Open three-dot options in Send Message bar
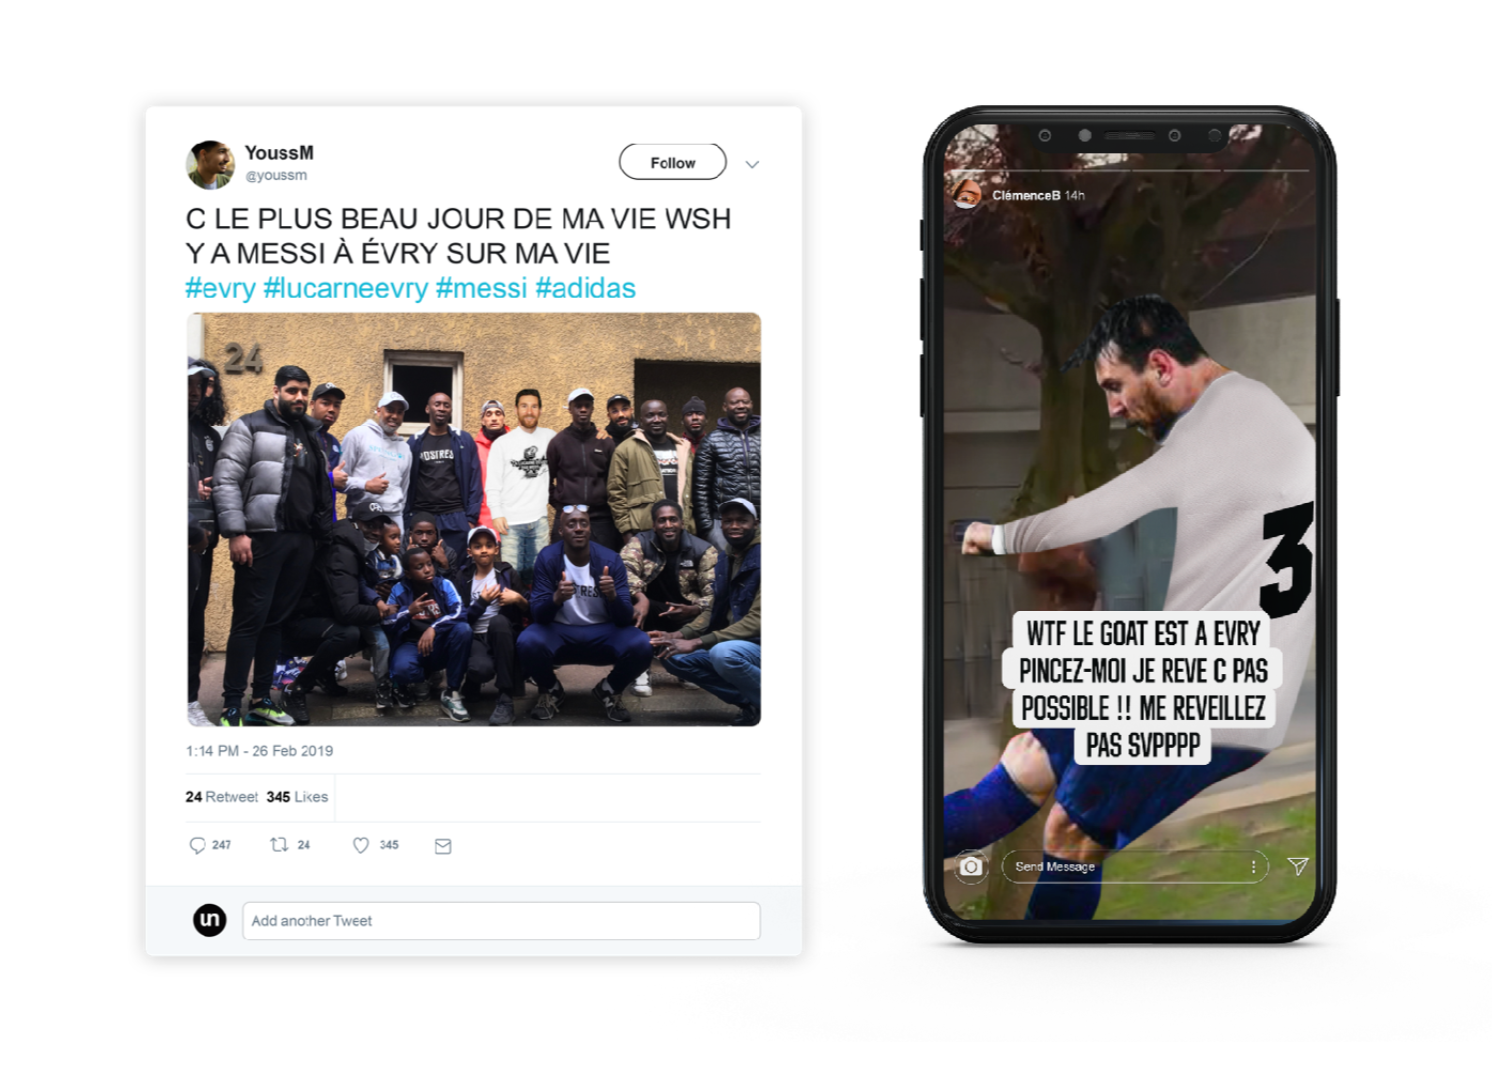This screenshot has width=1492, height=1068. coord(1253,867)
